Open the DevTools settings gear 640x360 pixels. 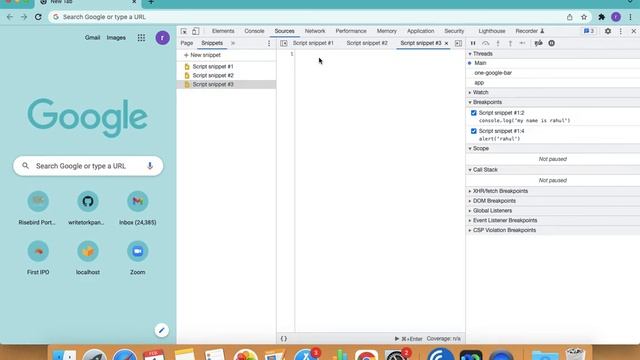[x=608, y=31]
